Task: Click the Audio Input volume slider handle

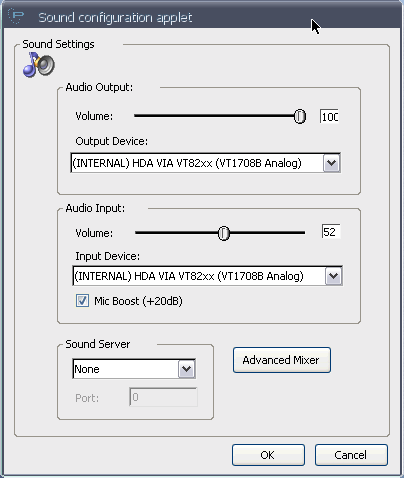Action: click(x=224, y=233)
